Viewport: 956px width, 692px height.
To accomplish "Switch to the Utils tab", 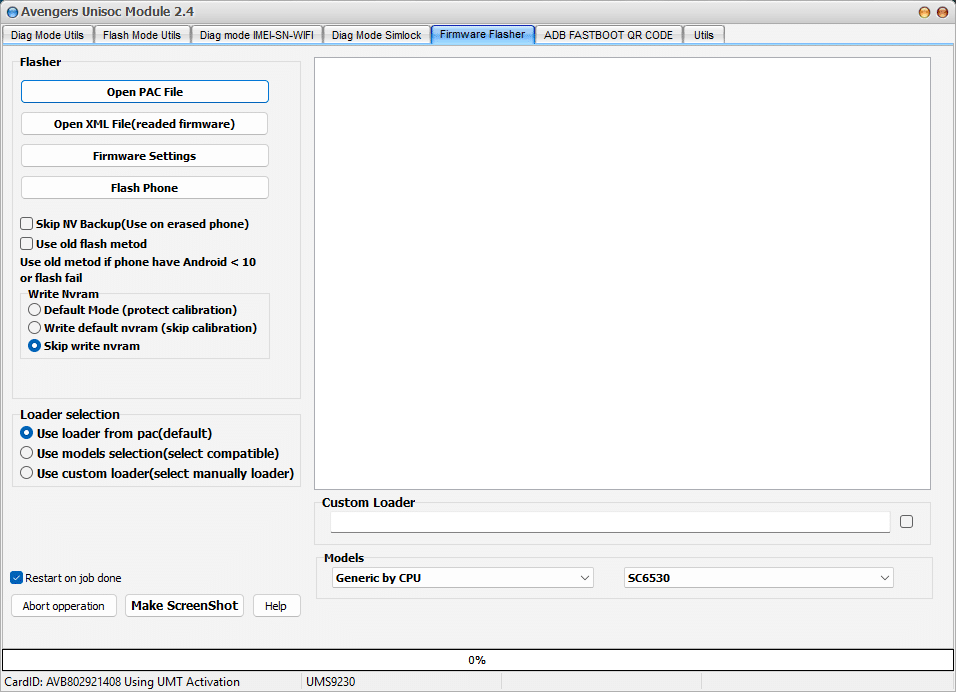I will [703, 35].
